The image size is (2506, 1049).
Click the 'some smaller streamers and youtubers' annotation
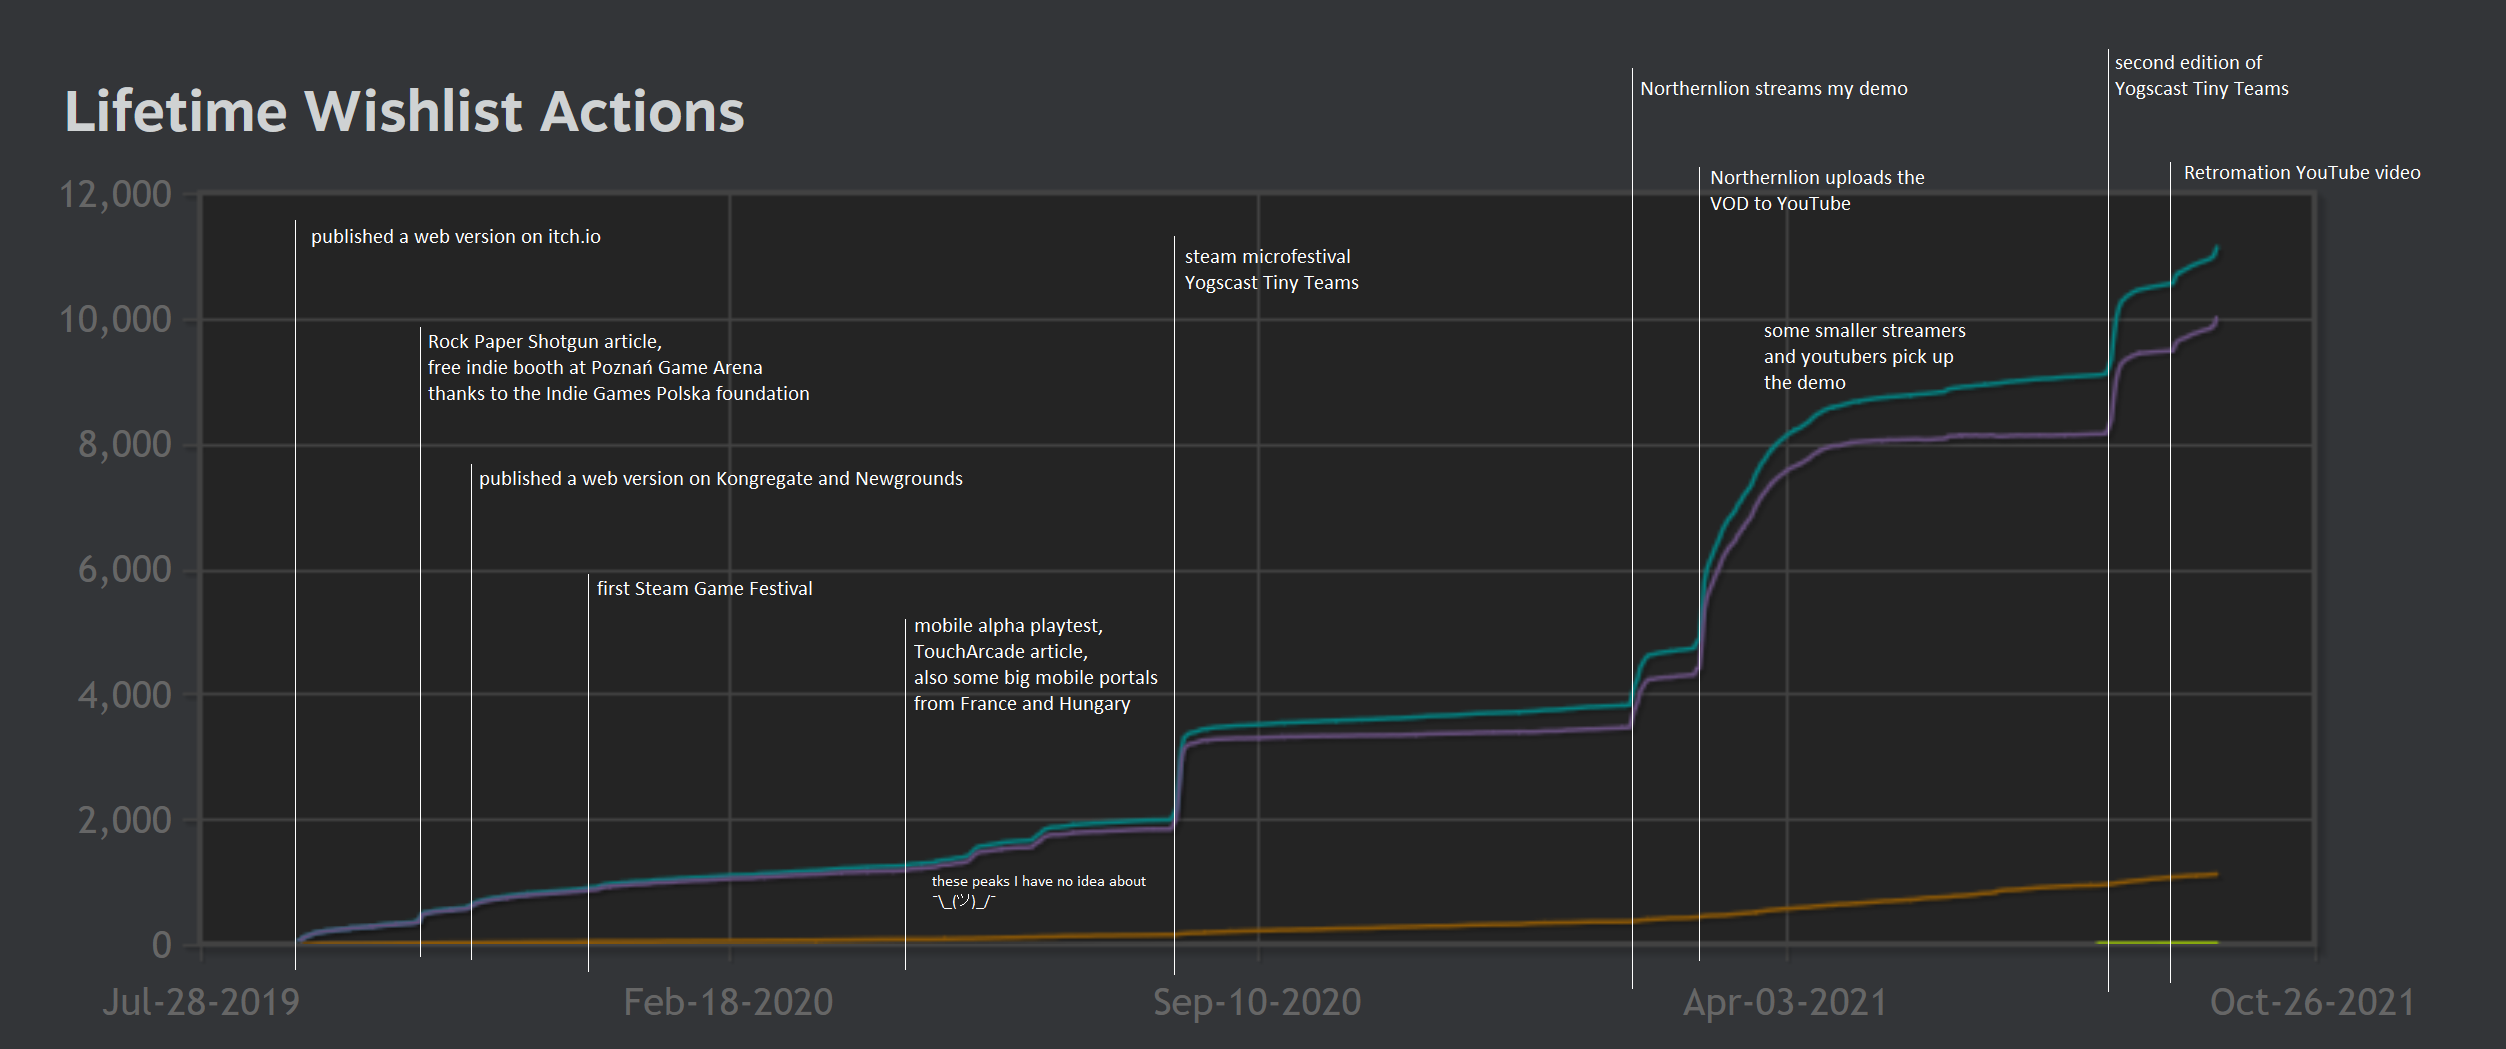1864,357
